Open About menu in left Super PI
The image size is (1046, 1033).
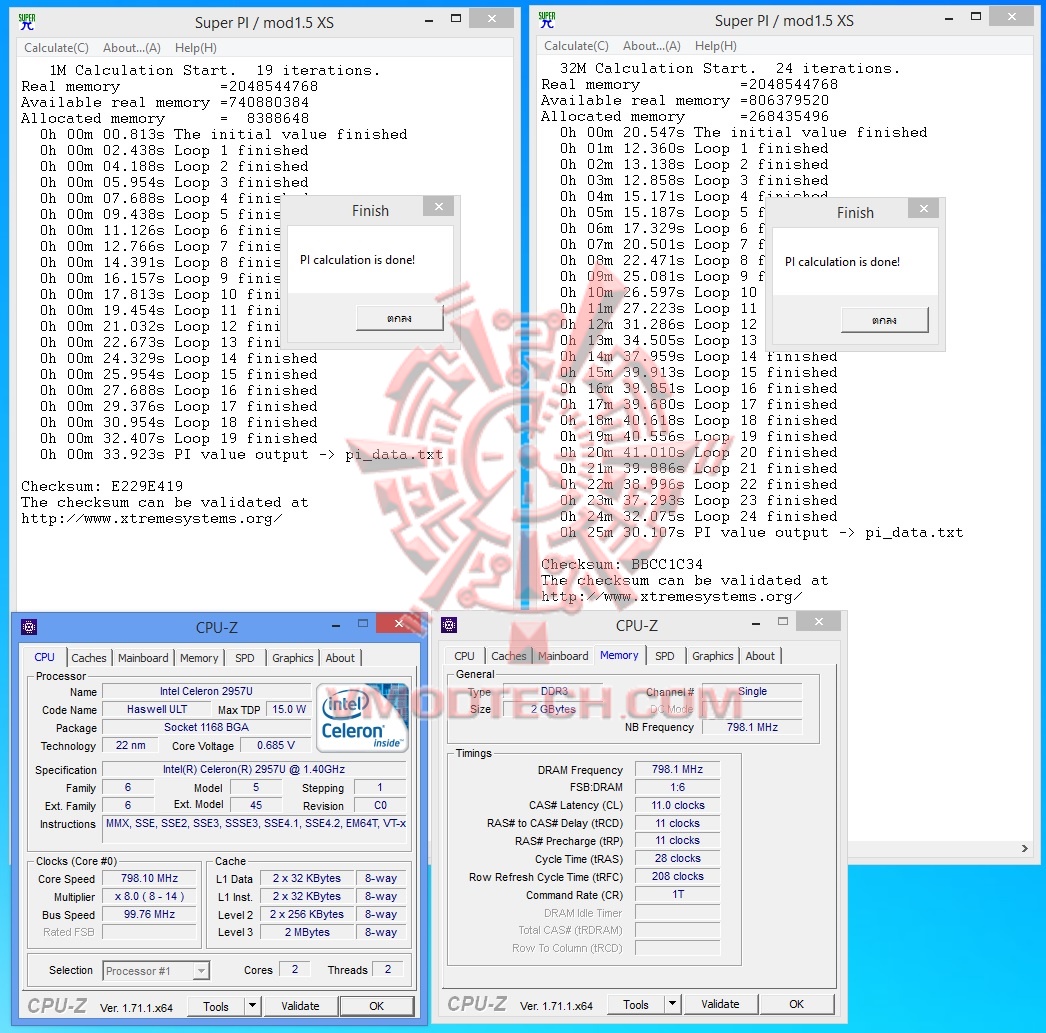coord(131,47)
